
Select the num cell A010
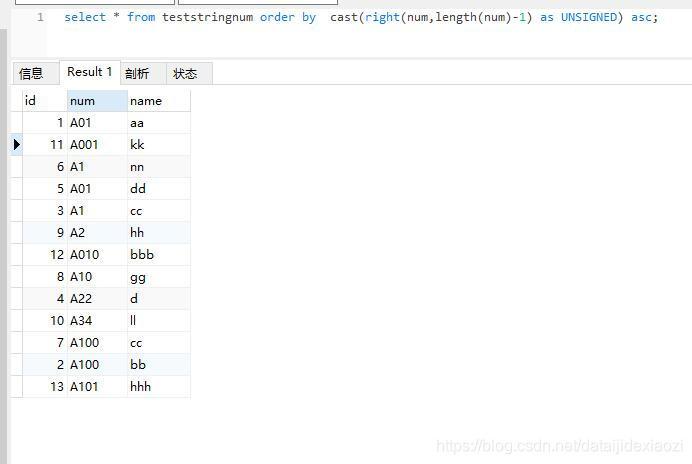pyautogui.click(x=97, y=254)
